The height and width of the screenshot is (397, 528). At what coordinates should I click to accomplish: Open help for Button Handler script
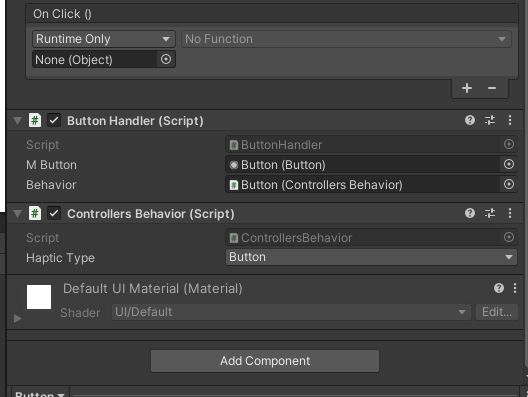(470, 120)
